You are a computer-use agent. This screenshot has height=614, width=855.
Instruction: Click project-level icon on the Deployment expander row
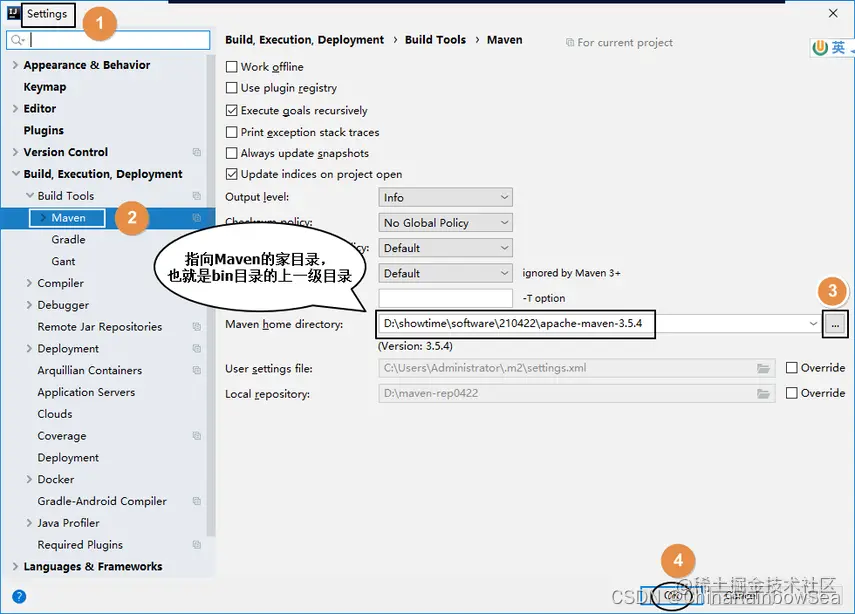[197, 348]
